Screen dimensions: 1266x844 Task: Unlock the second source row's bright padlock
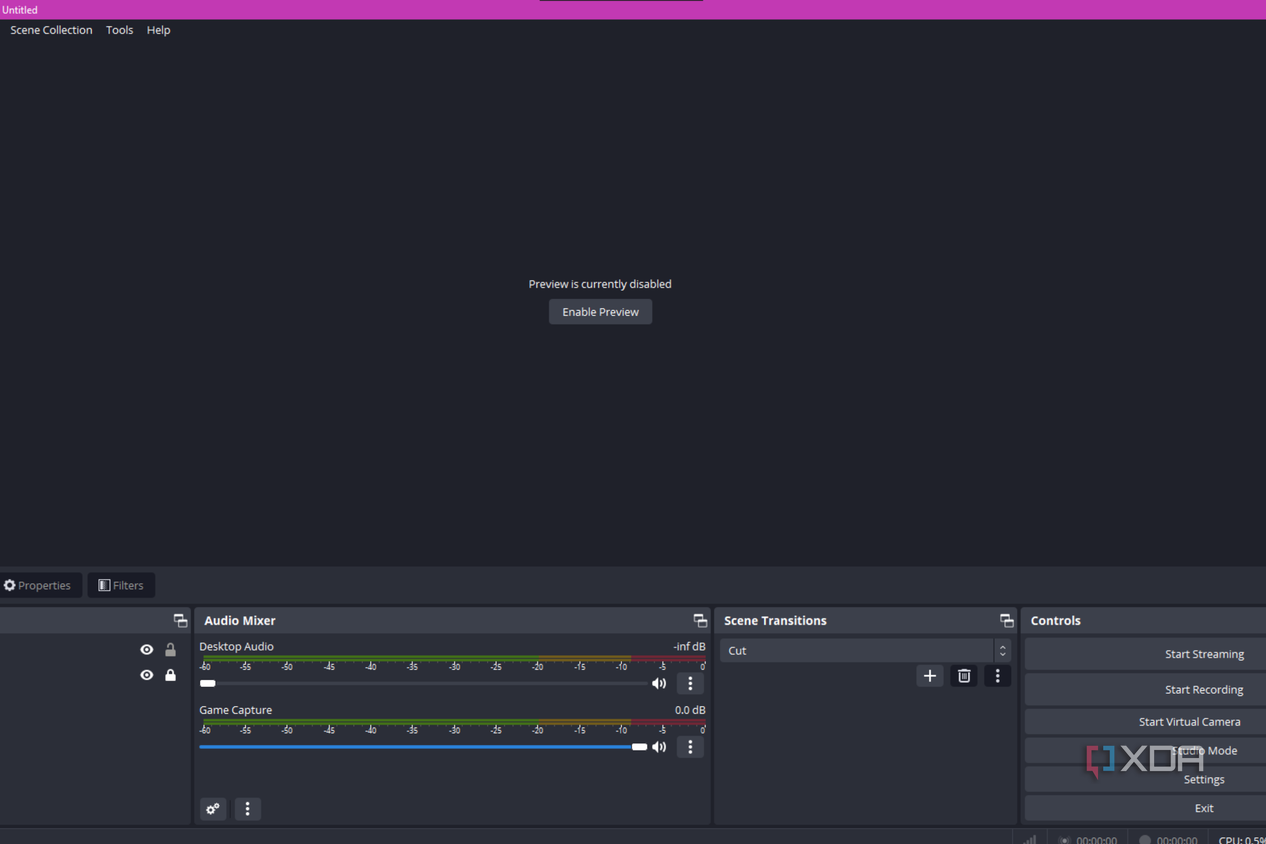coord(170,675)
